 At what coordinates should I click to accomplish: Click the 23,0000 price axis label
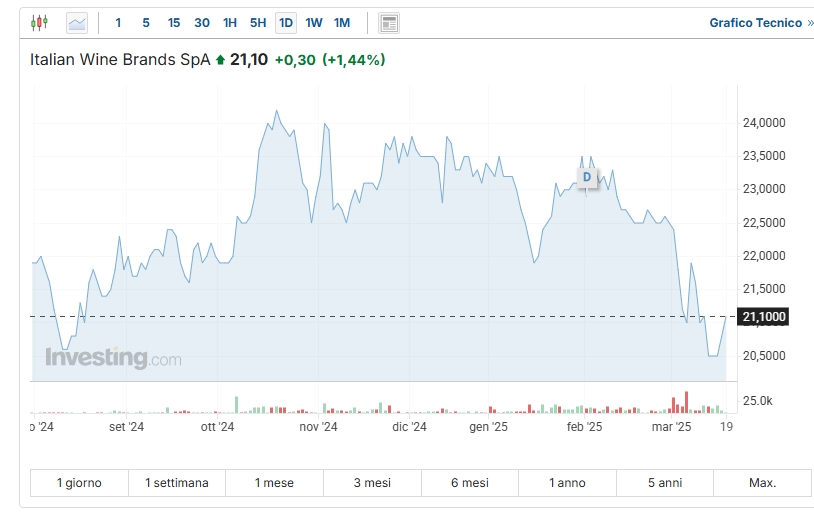(764, 189)
